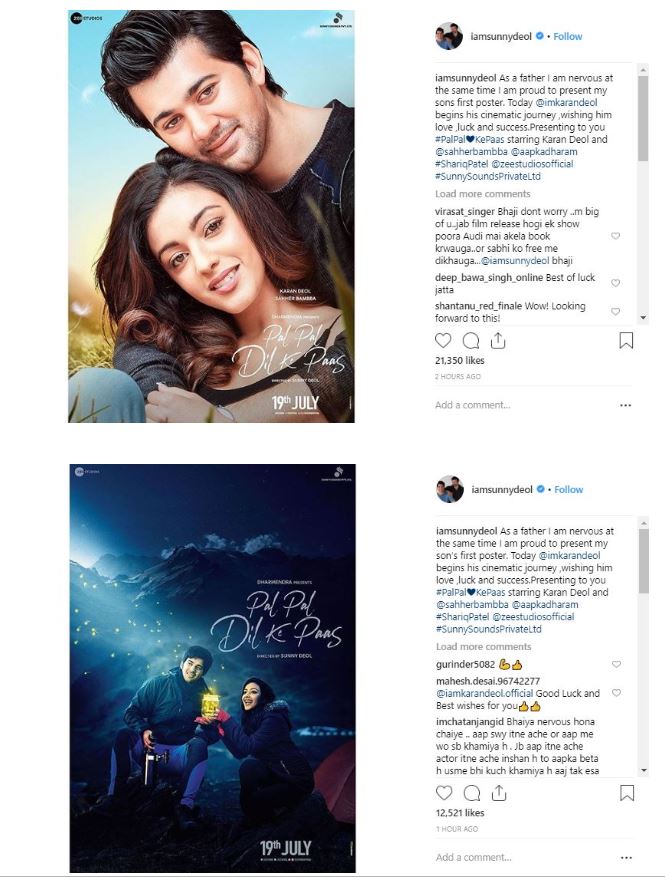Like deep_bawa_singh_online's comment heart
Image resolution: width=665 pixels, height=879 pixels.
coord(616,283)
